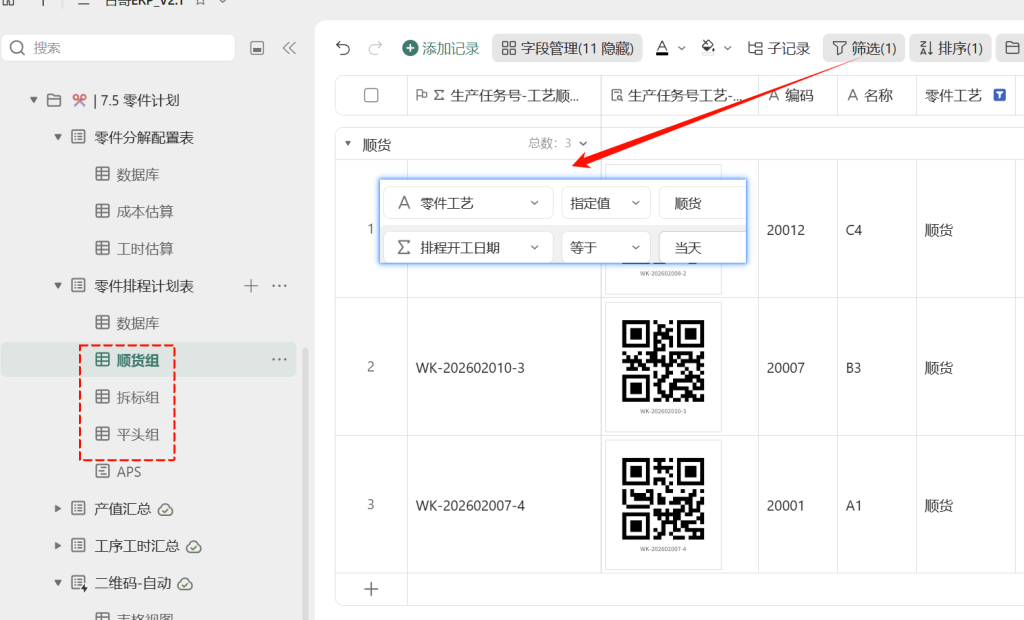The width and height of the screenshot is (1024, 620).
Task: Open the 排程开工日期 filter field dropdown
Action: pyautogui.click(x=468, y=248)
